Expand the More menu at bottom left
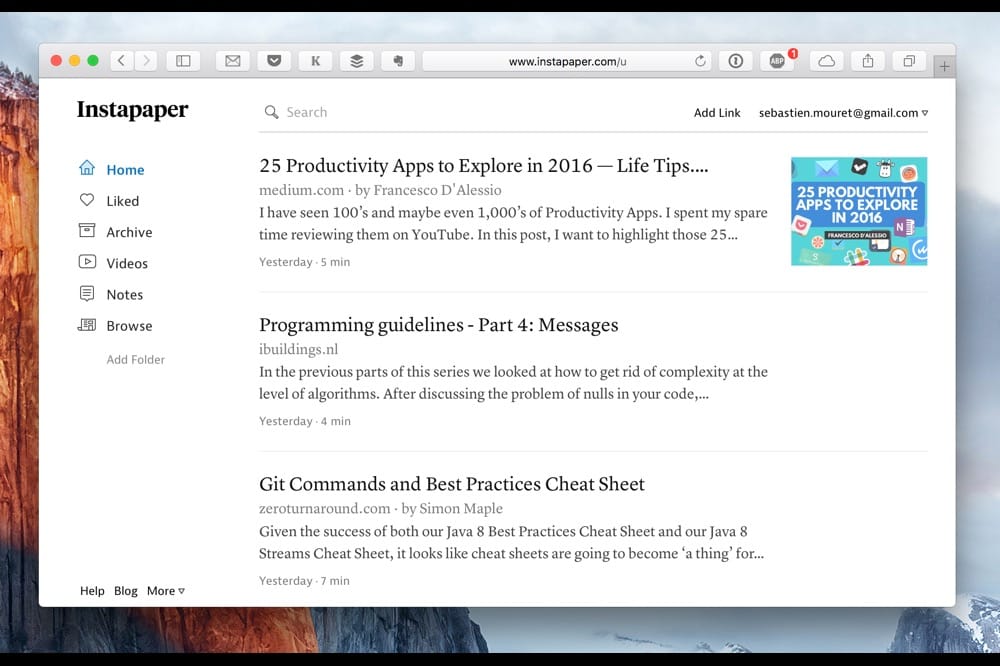The width and height of the screenshot is (1000, 666). pos(164,591)
